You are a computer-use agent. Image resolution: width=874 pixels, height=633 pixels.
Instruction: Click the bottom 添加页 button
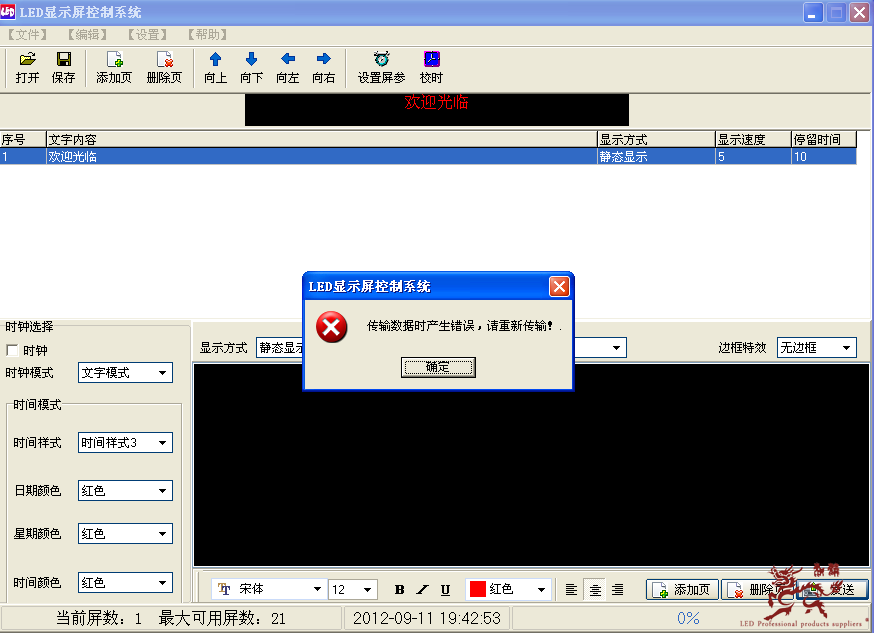(682, 590)
